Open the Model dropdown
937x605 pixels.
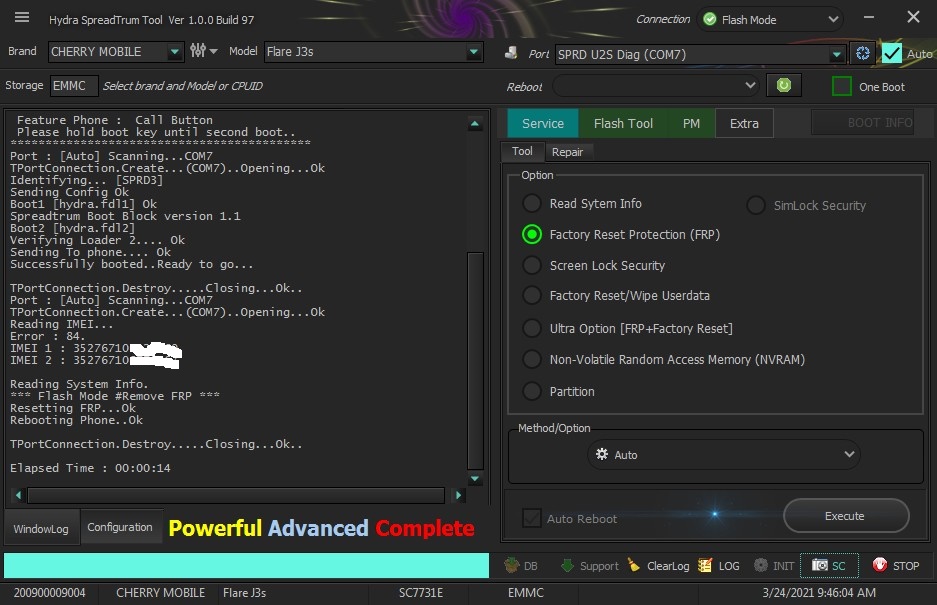474,51
